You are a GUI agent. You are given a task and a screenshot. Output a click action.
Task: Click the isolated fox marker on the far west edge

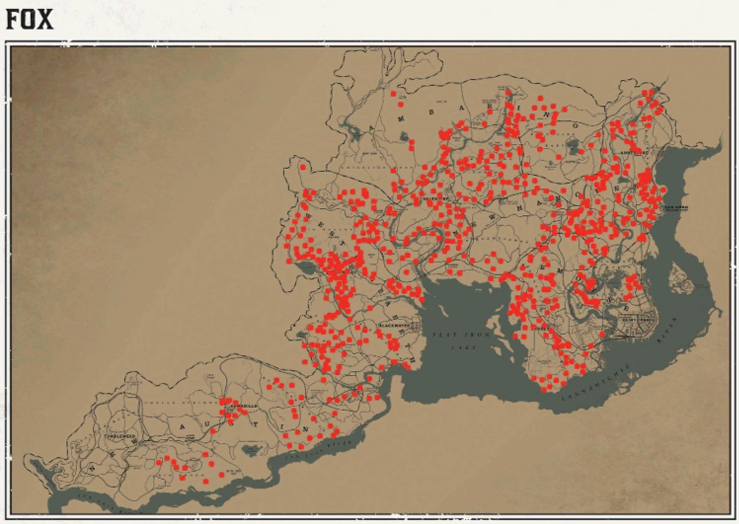click(303, 167)
